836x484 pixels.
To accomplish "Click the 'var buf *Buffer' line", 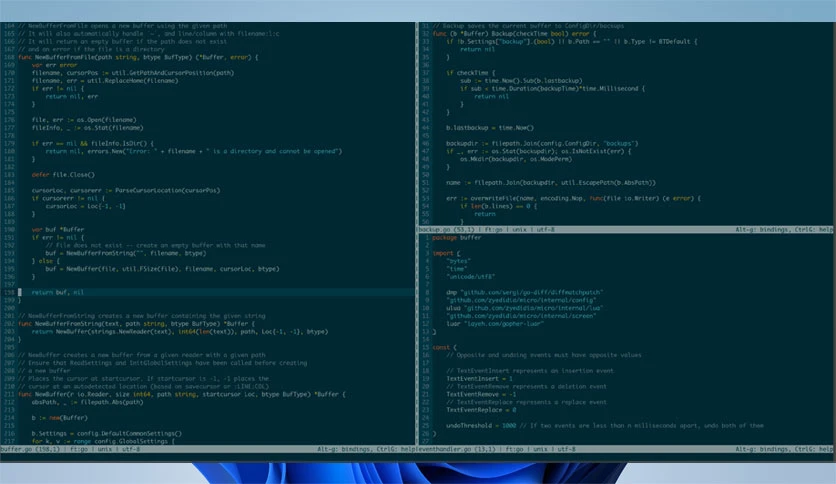I will pyautogui.click(x=58, y=230).
